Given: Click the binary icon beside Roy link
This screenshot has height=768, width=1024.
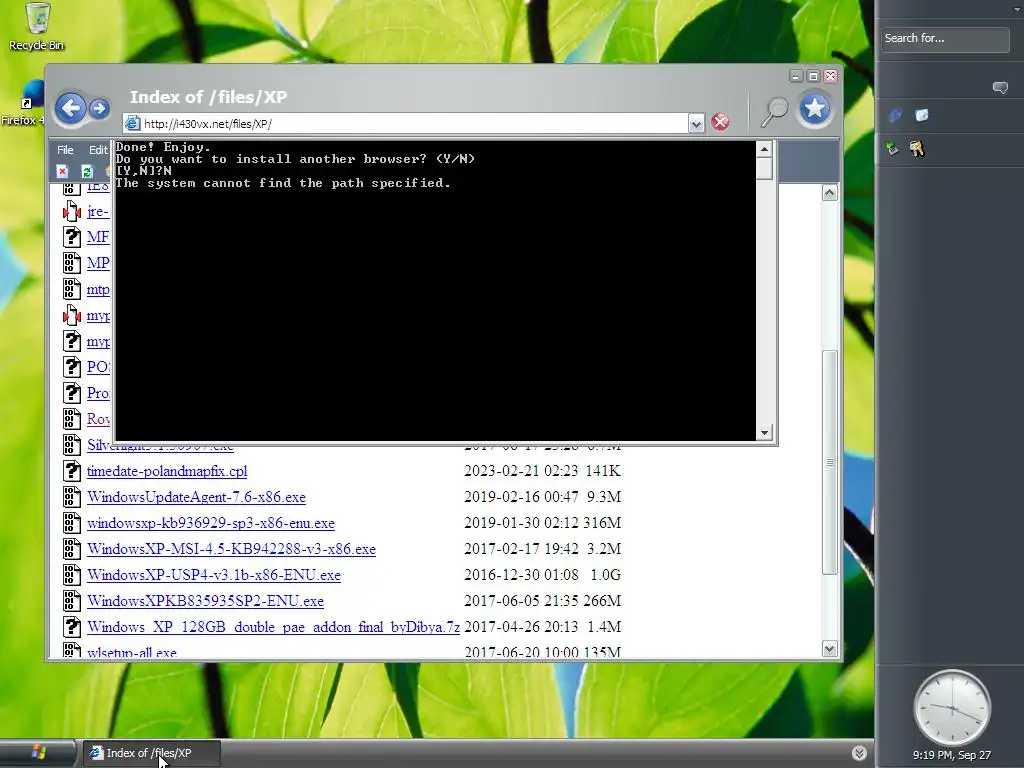Looking at the screenshot, I should [72, 419].
